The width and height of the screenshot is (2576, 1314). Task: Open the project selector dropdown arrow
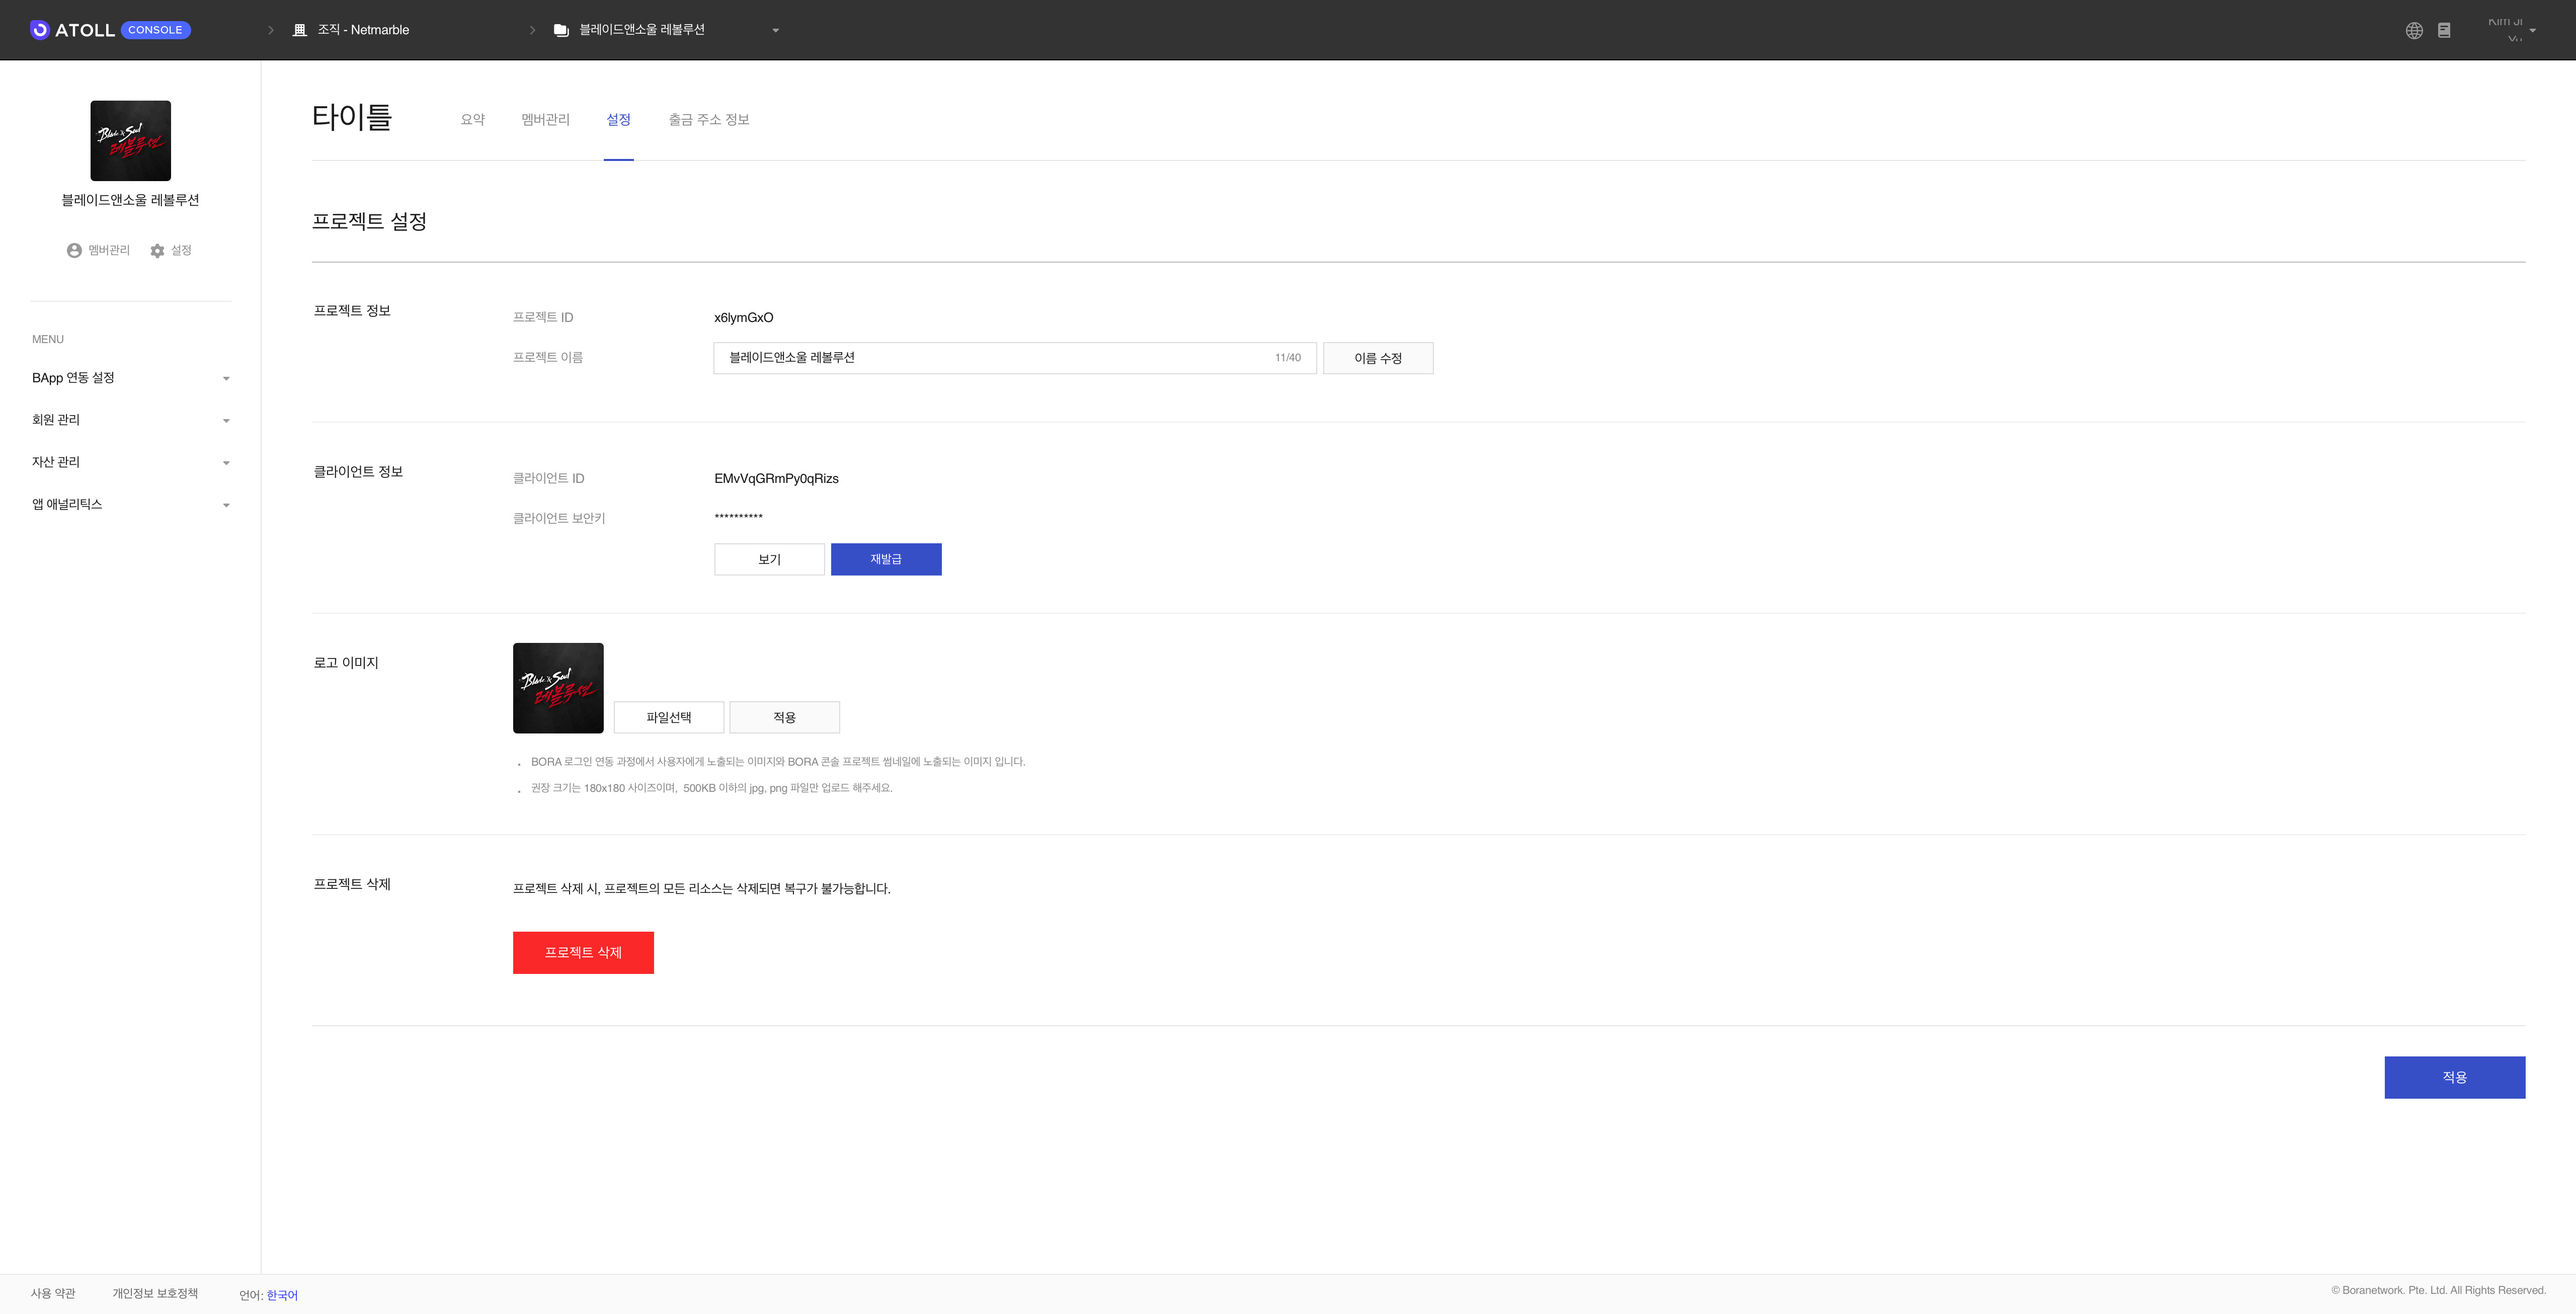(x=775, y=31)
